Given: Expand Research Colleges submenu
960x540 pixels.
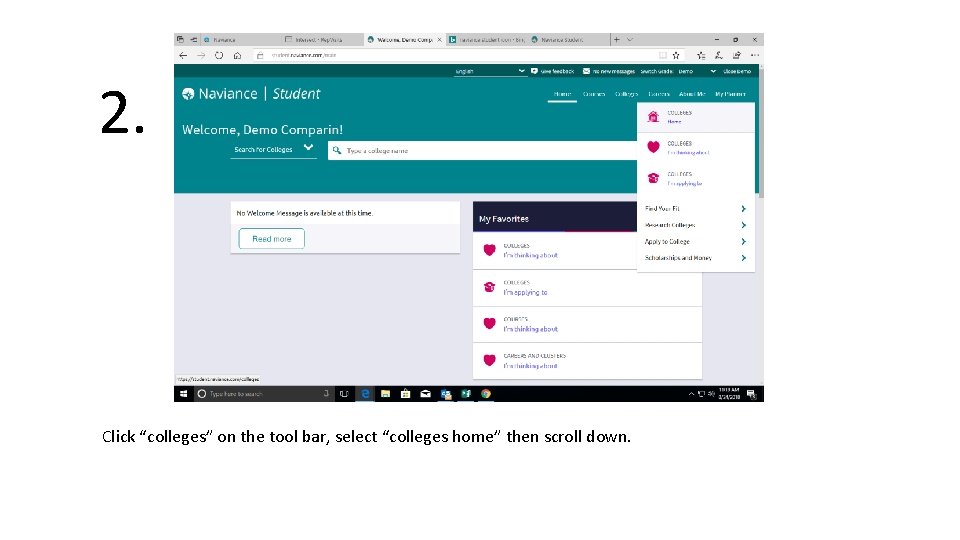Looking at the screenshot, I should pos(696,225).
